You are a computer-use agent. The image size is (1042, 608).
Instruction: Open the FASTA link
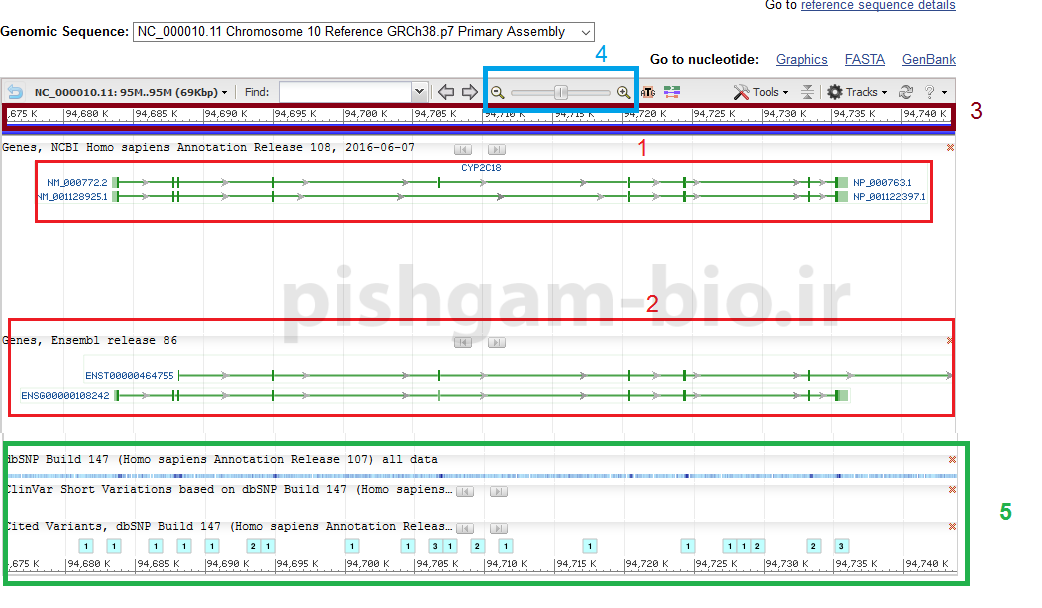(864, 60)
